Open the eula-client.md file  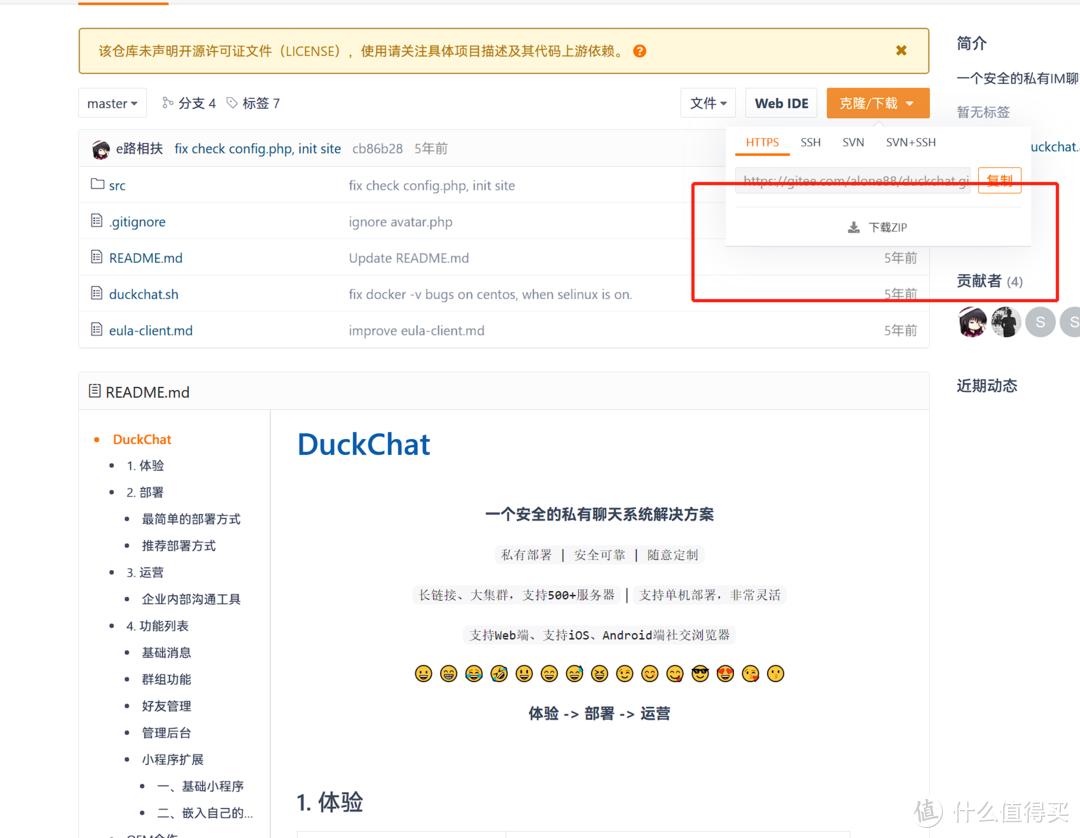(x=151, y=331)
